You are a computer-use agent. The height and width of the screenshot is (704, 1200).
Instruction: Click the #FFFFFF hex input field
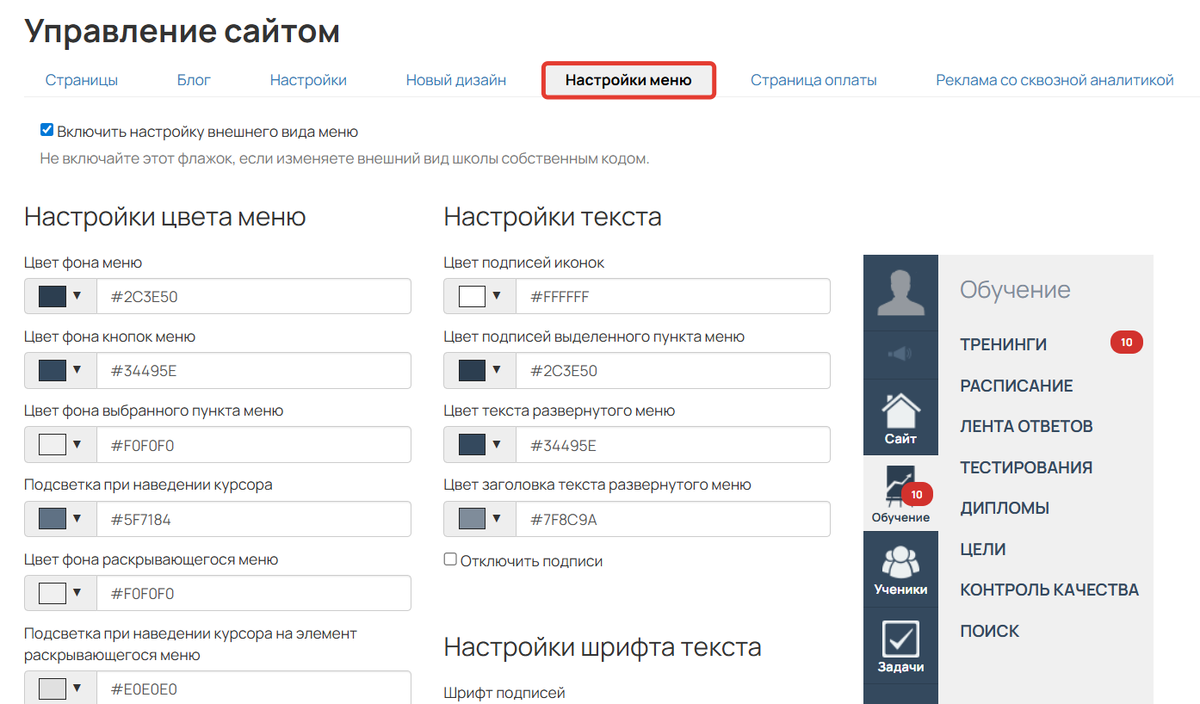[674, 296]
